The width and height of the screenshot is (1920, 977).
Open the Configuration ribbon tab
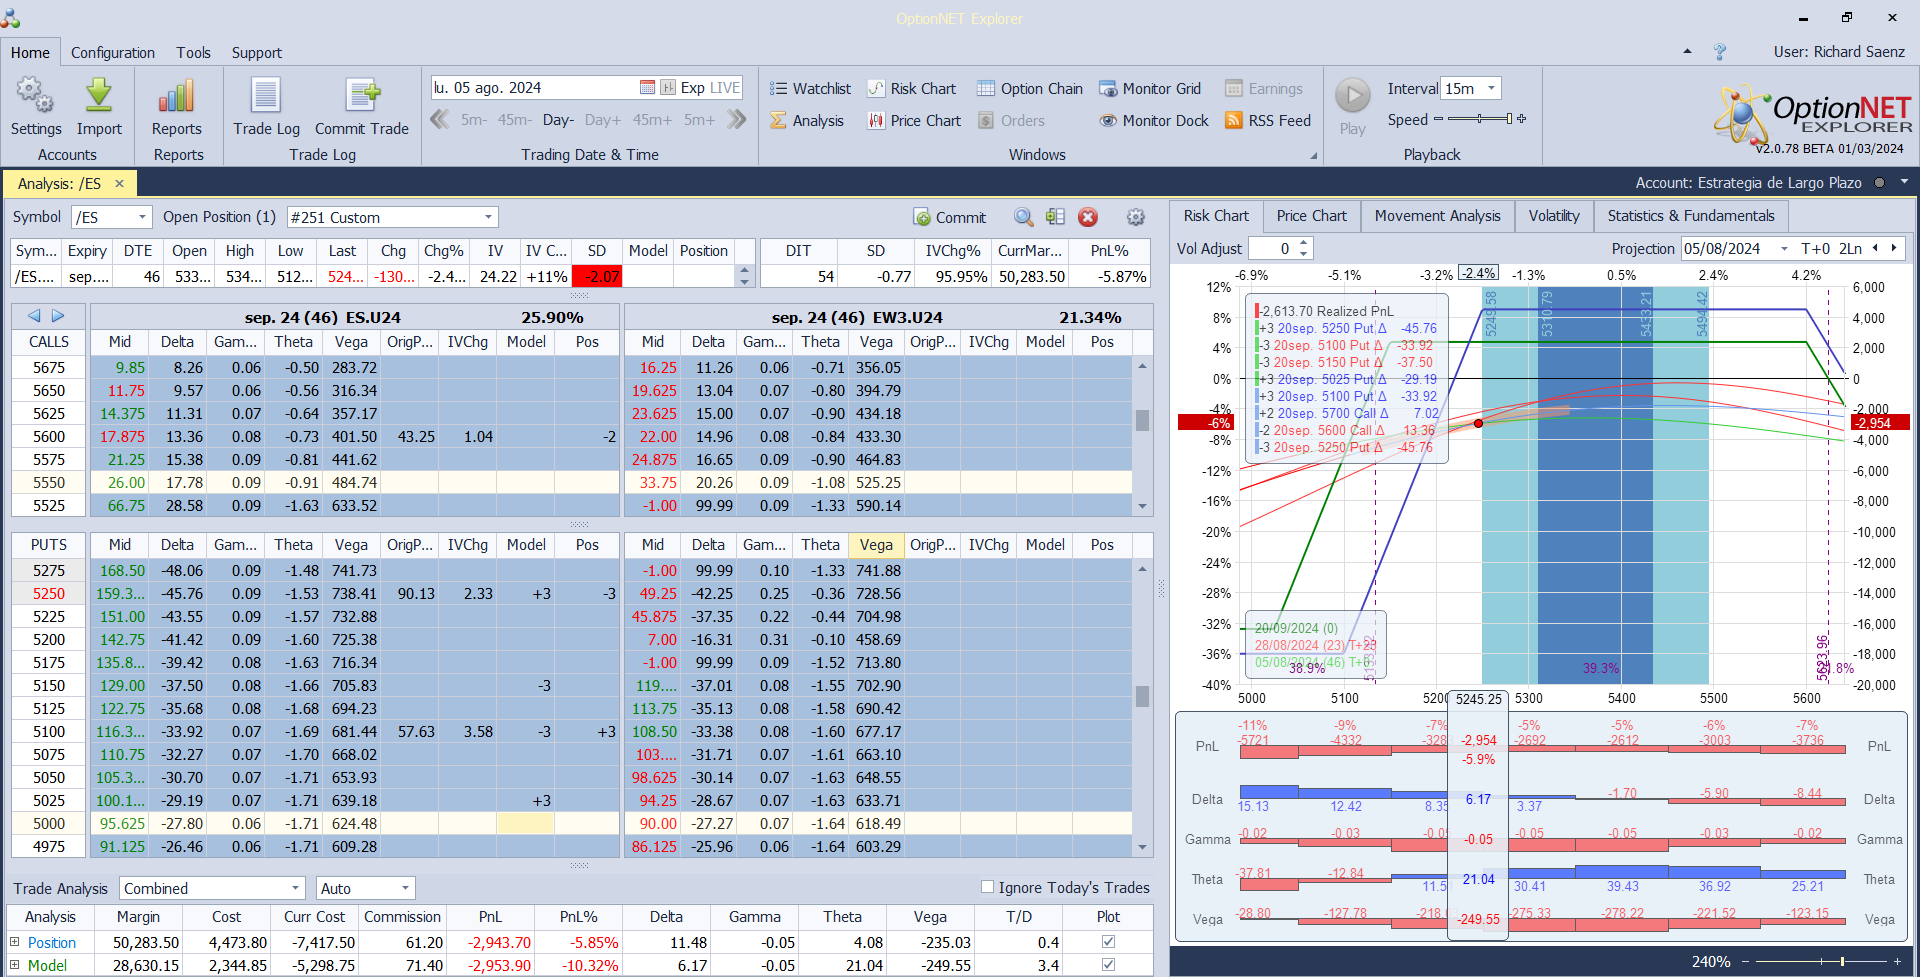(113, 52)
